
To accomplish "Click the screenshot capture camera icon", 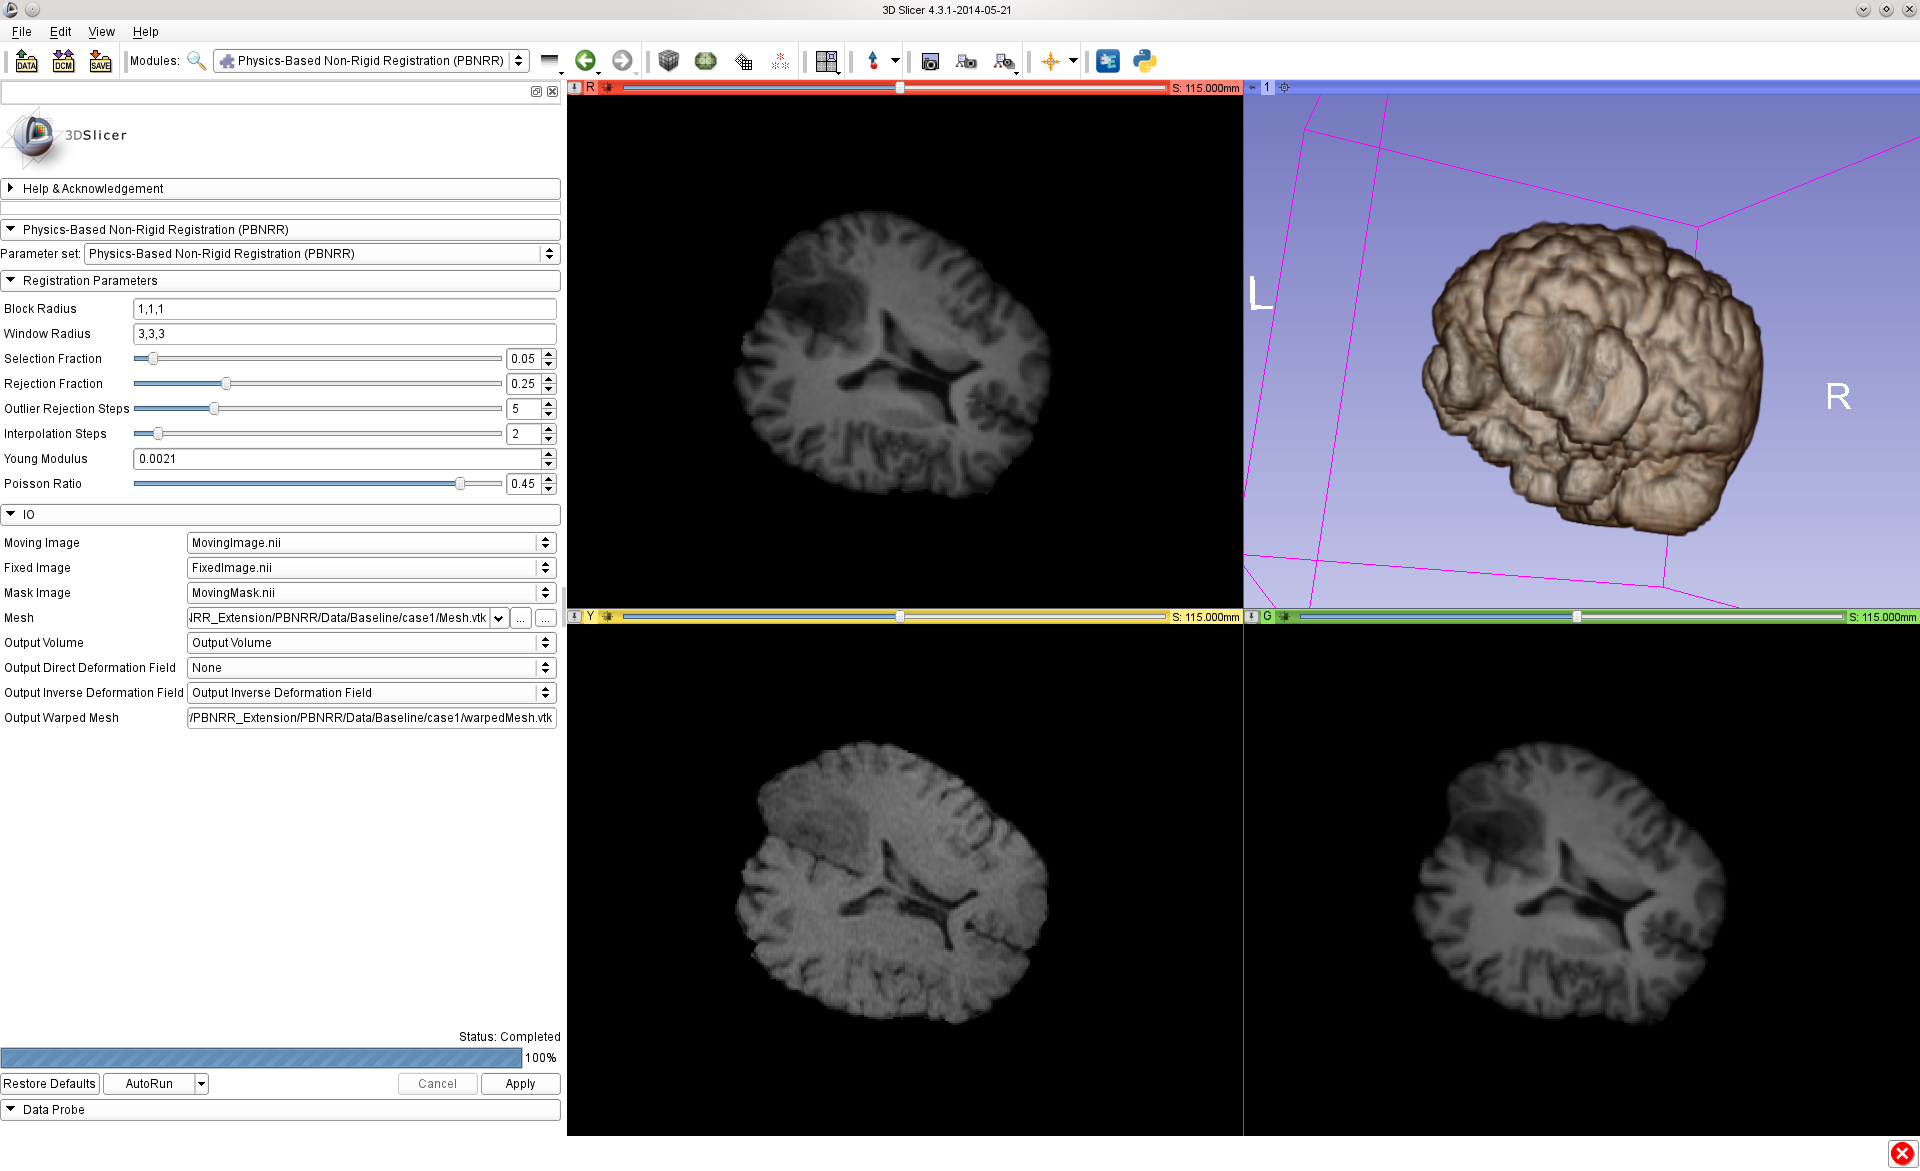I will pyautogui.click(x=930, y=61).
